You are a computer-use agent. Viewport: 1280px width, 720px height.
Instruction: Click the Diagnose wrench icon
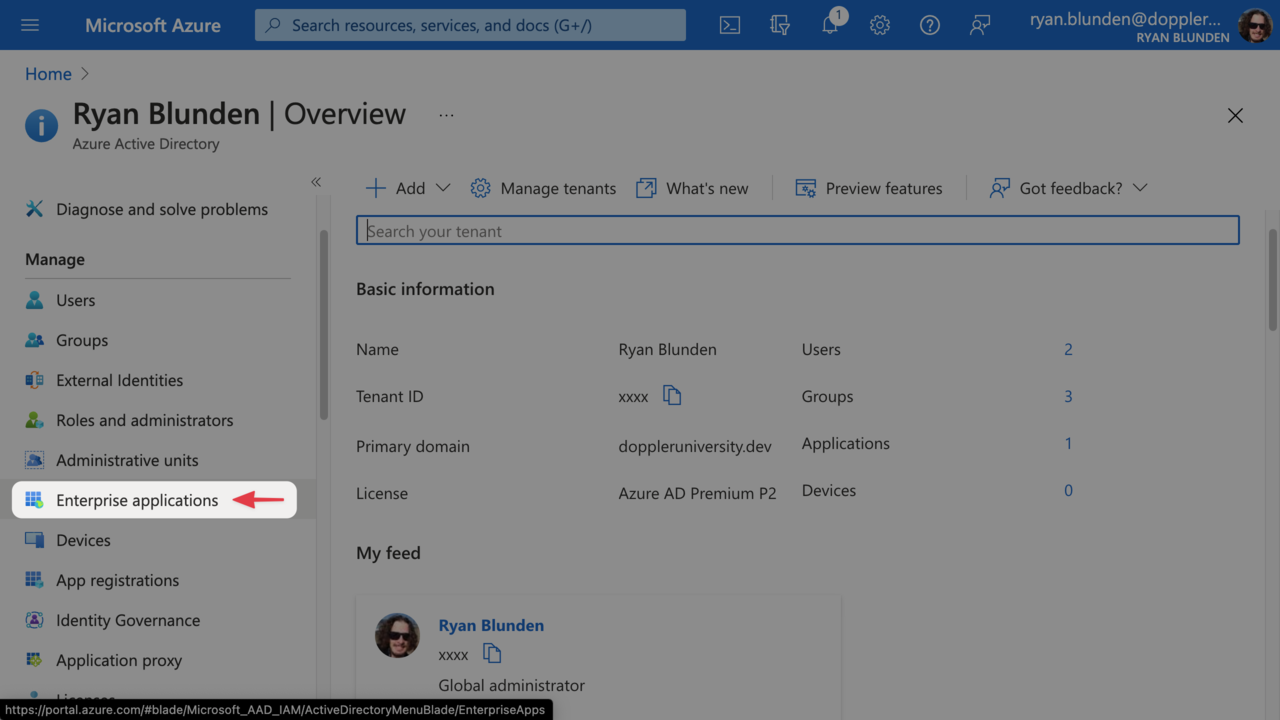tap(34, 209)
